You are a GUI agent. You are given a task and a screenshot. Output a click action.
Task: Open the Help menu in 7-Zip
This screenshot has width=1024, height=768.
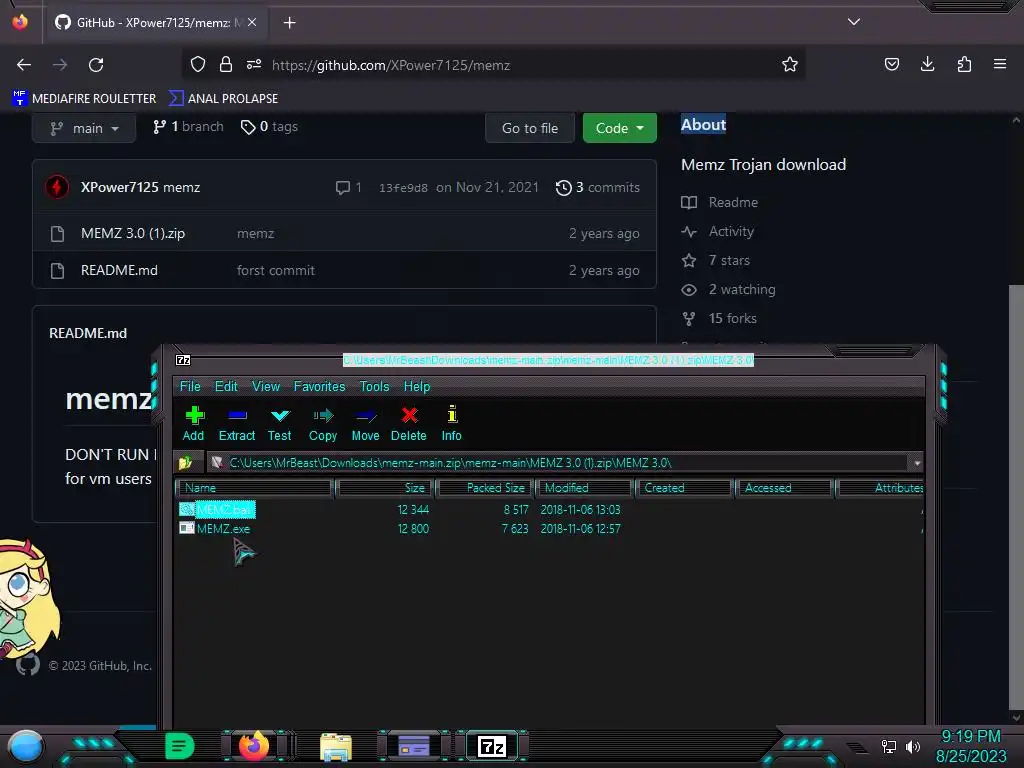[x=417, y=386]
